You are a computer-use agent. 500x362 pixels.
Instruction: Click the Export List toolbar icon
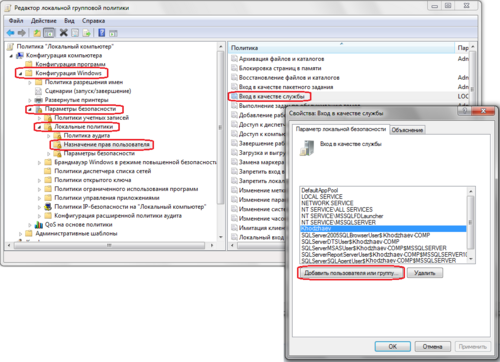87,33
